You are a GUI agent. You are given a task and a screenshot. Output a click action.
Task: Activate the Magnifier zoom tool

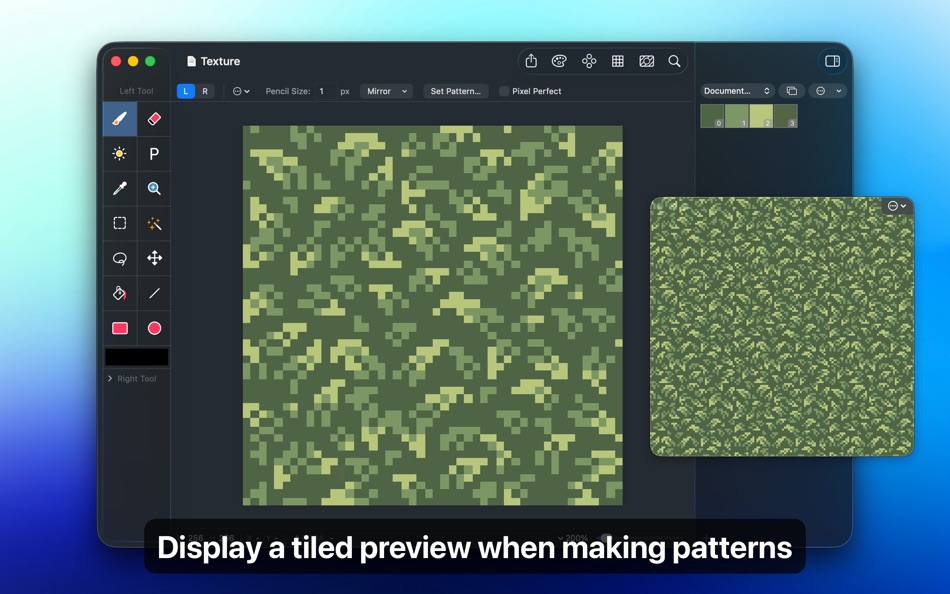coord(153,188)
